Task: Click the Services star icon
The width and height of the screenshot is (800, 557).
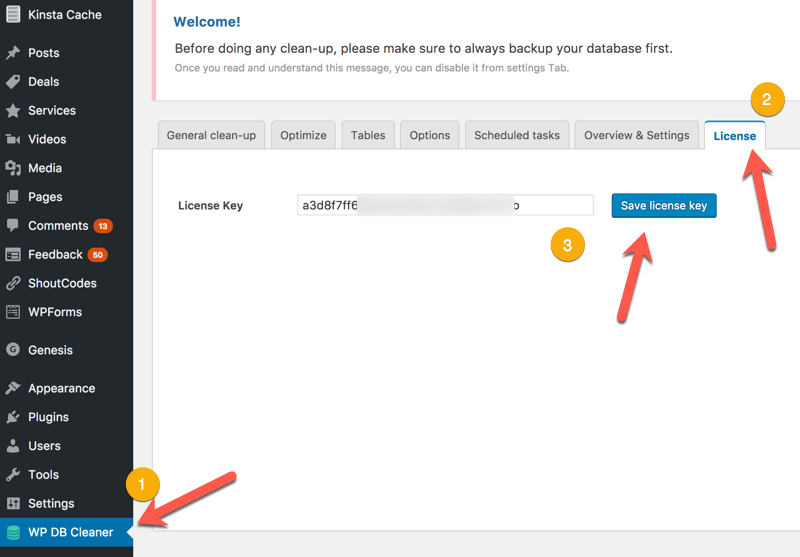Action: [13, 110]
